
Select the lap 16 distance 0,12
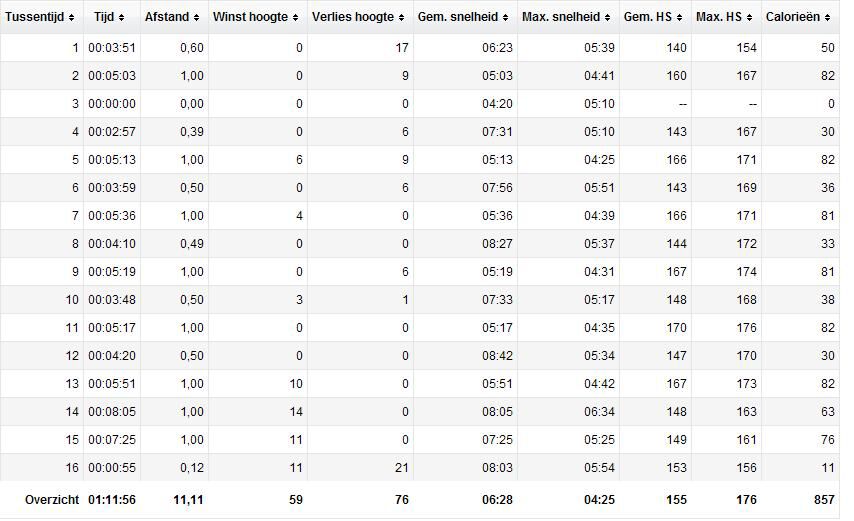coord(192,468)
